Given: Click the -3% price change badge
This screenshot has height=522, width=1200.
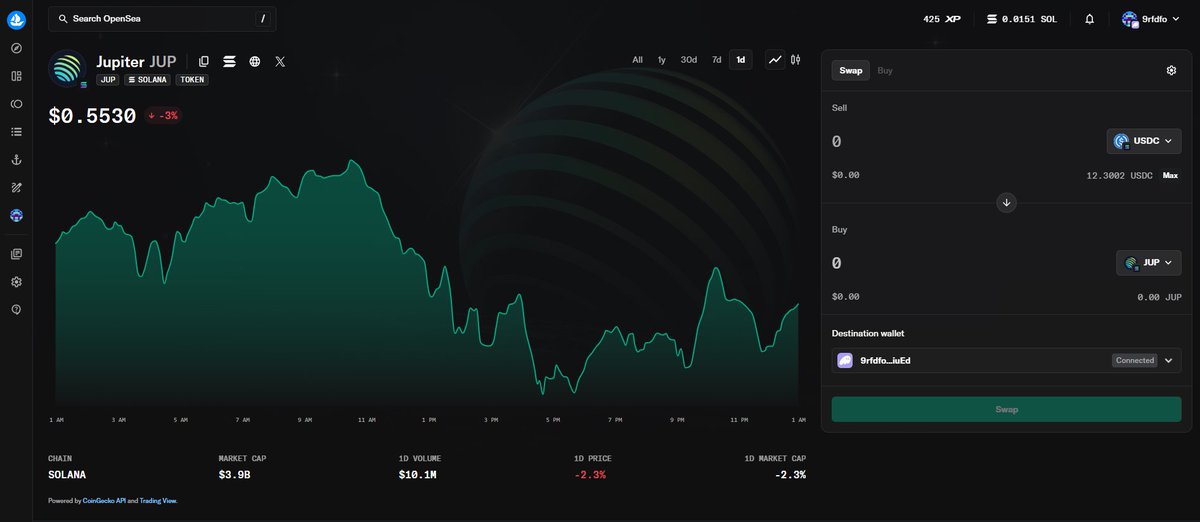Looking at the screenshot, I should click(163, 115).
